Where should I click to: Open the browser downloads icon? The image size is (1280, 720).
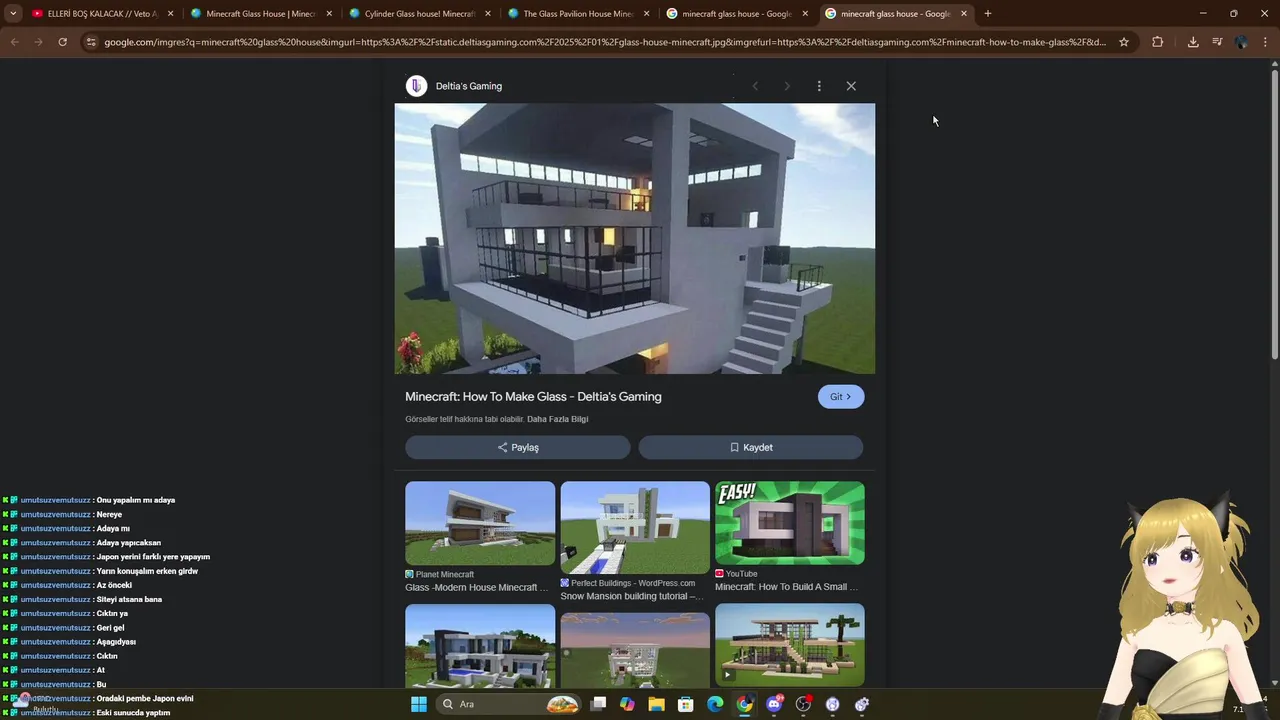(x=1193, y=42)
